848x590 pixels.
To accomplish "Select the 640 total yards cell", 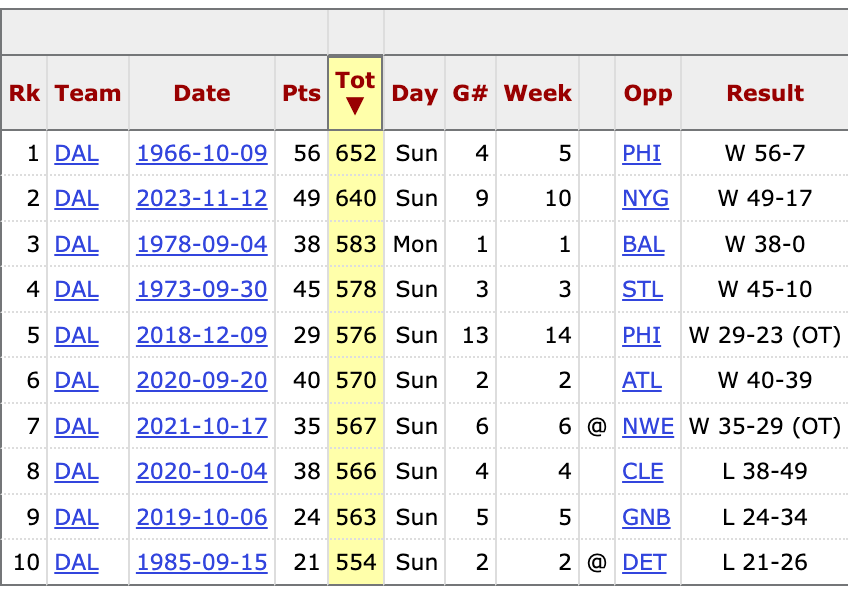I will click(356, 198).
